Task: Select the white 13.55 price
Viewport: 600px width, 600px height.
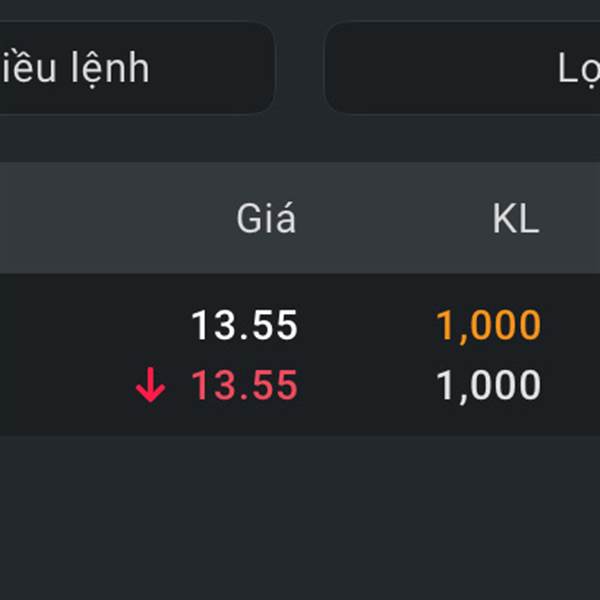Action: pos(245,326)
